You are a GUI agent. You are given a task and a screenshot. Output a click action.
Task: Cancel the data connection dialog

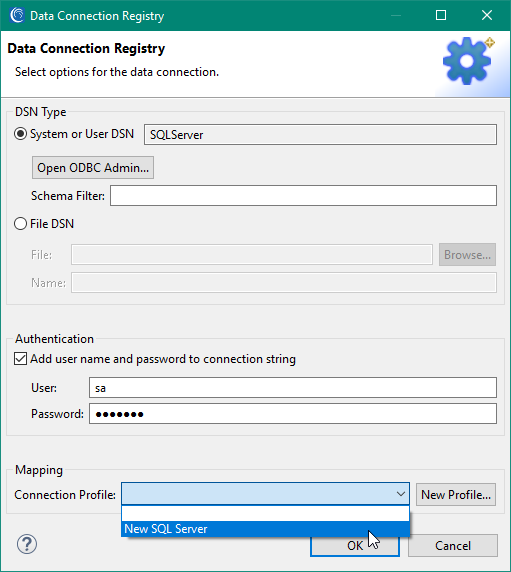coord(453,546)
